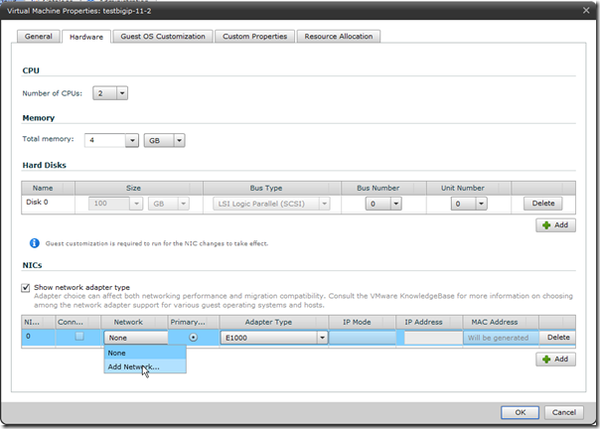Click the NIC 0 IP Address field
This screenshot has height=429, width=600.
pyautogui.click(x=433, y=338)
